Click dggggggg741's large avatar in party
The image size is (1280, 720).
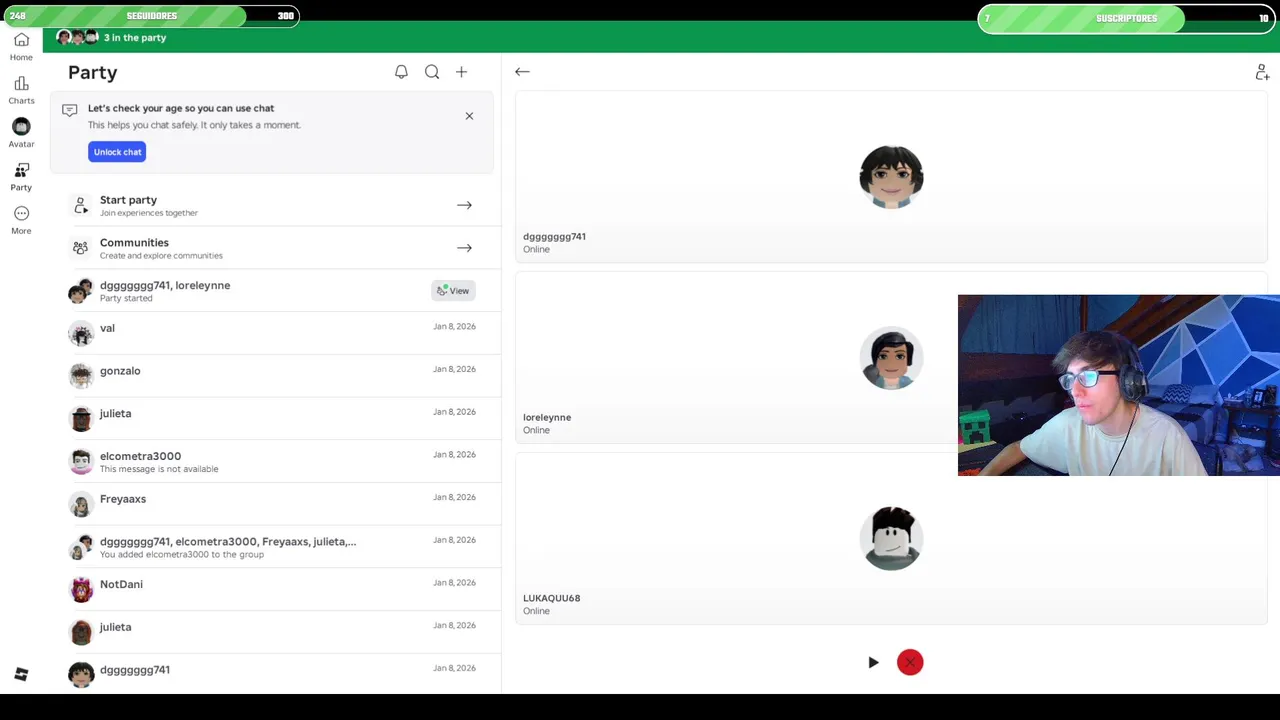(x=891, y=177)
